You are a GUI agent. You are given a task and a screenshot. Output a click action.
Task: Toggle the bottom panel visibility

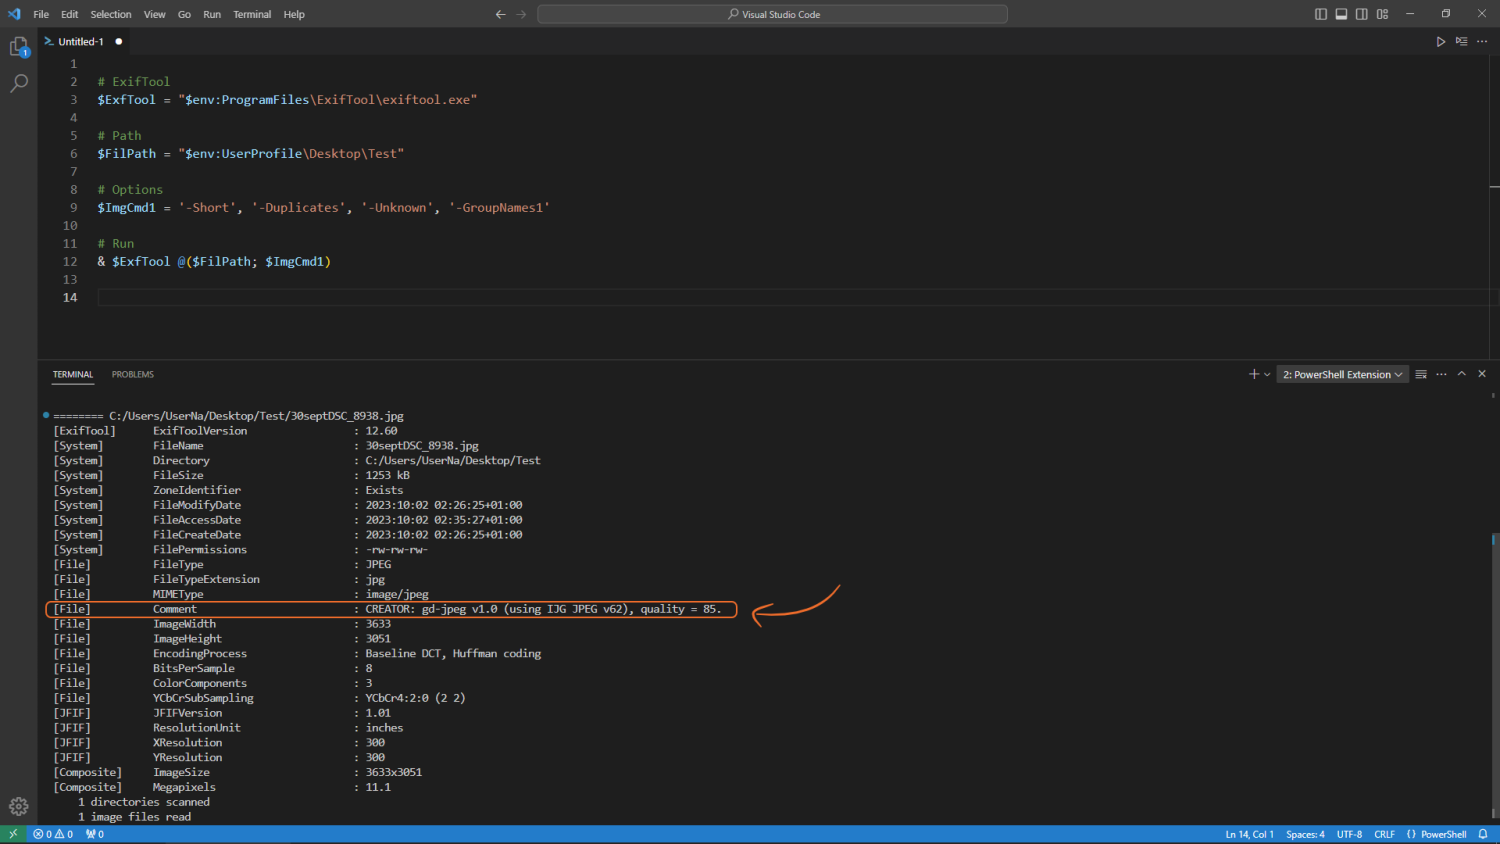coord(1341,14)
